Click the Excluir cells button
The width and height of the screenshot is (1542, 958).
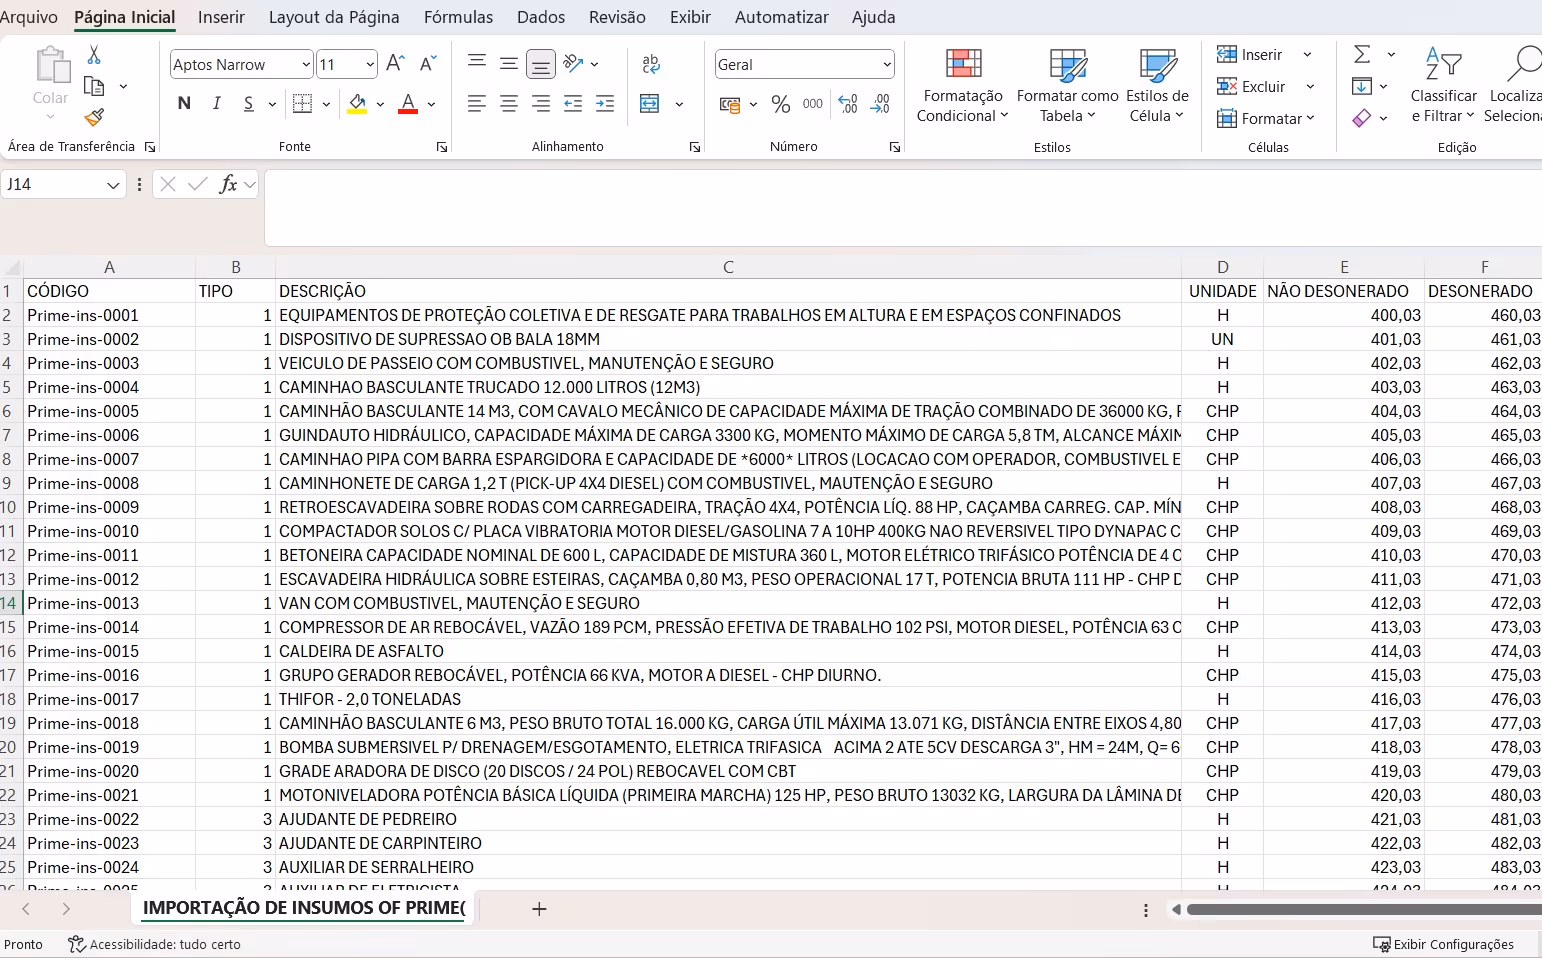point(1251,86)
